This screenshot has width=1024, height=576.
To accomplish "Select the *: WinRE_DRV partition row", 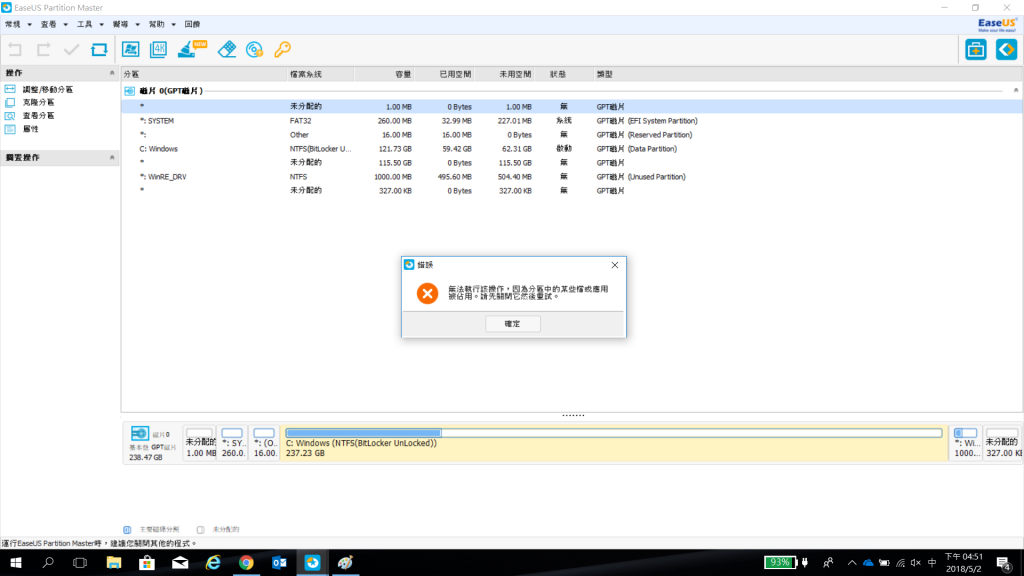I will coord(571,177).
